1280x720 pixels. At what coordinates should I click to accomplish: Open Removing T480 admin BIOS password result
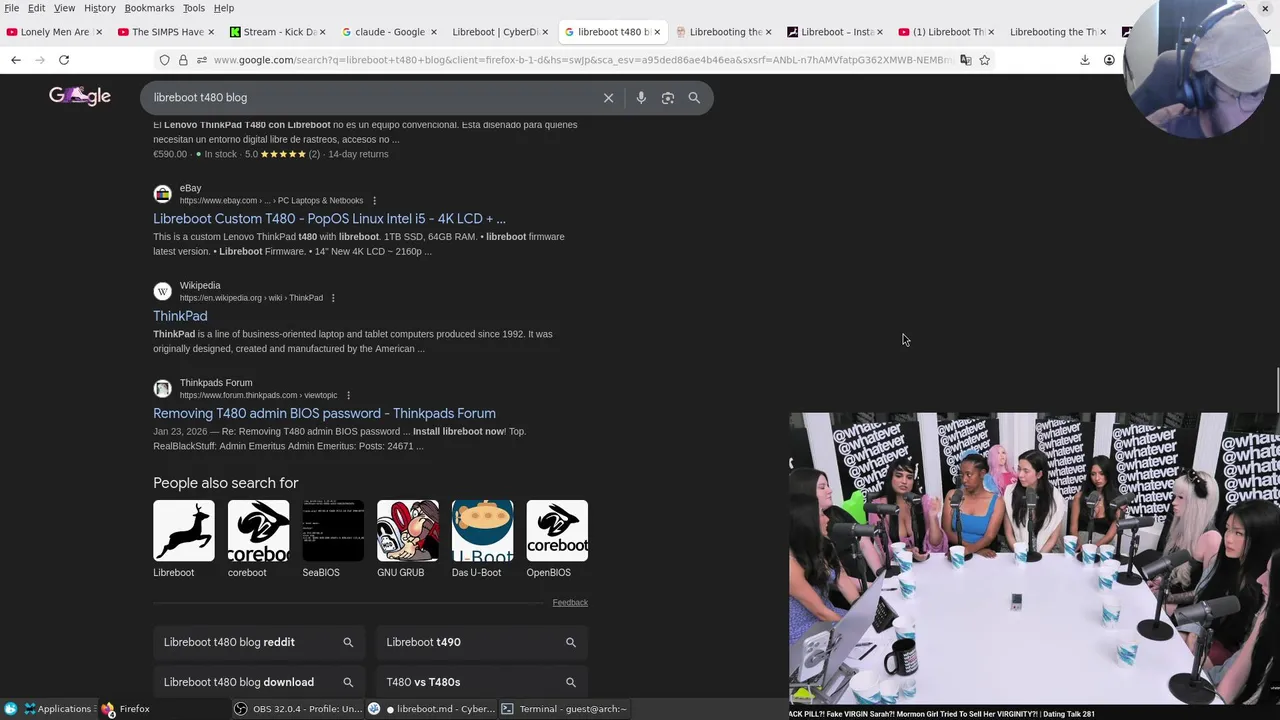tap(324, 413)
